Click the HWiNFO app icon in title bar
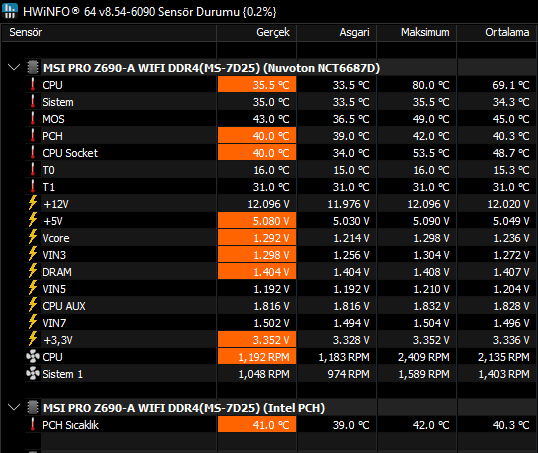The image size is (538, 453). coord(10,11)
